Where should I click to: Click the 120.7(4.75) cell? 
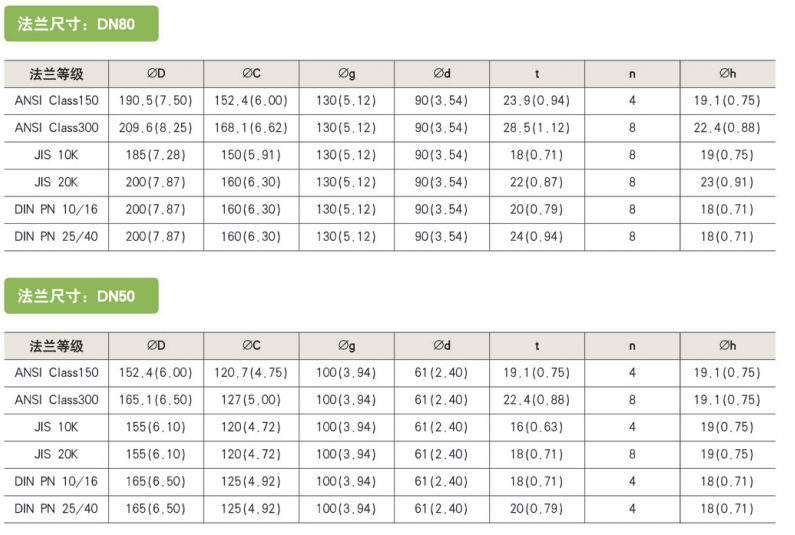[x=251, y=373]
